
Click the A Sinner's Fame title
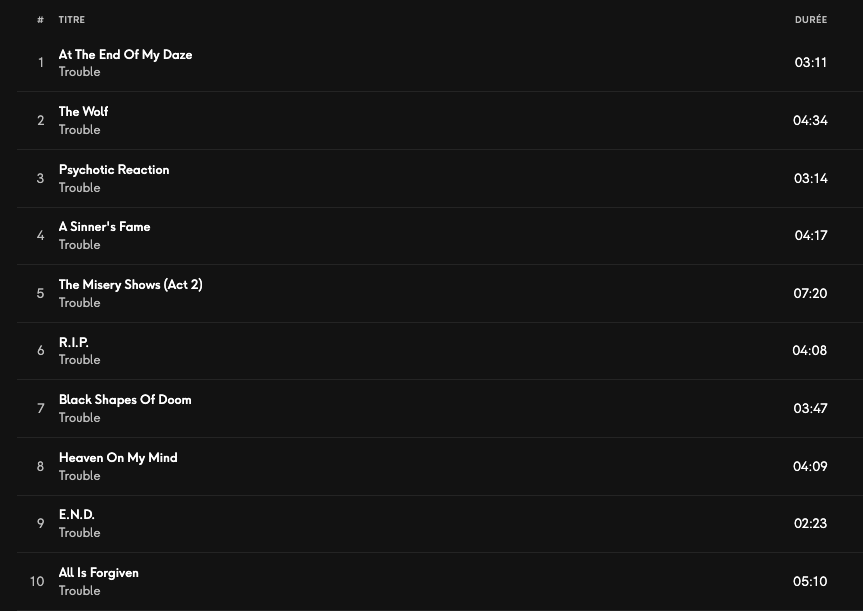tap(104, 227)
